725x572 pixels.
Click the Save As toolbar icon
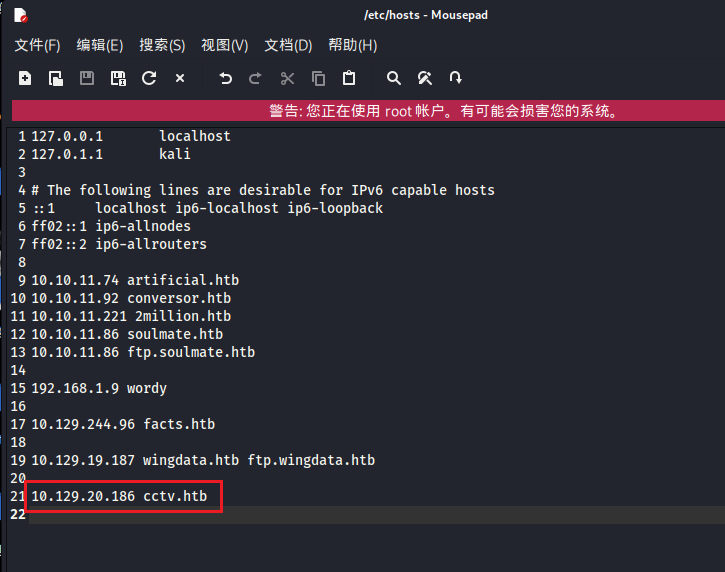tap(118, 78)
